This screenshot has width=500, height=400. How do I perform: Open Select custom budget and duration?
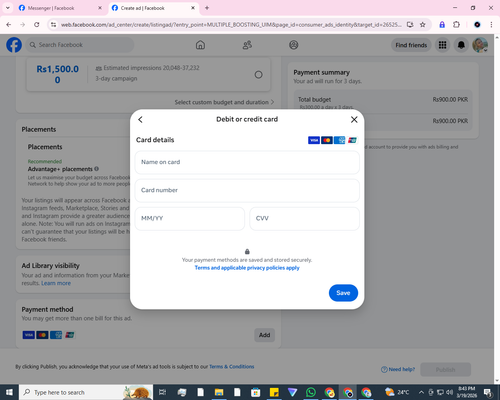click(x=224, y=102)
